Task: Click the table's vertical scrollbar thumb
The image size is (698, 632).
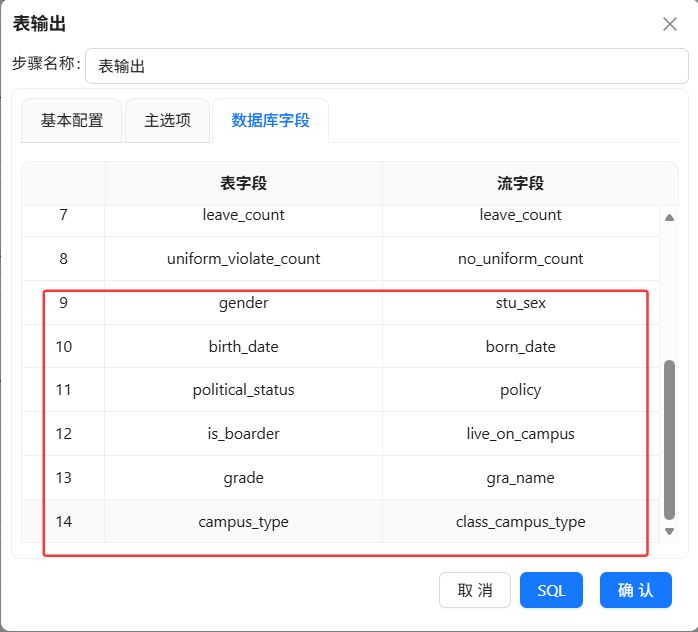Action: coord(669,440)
